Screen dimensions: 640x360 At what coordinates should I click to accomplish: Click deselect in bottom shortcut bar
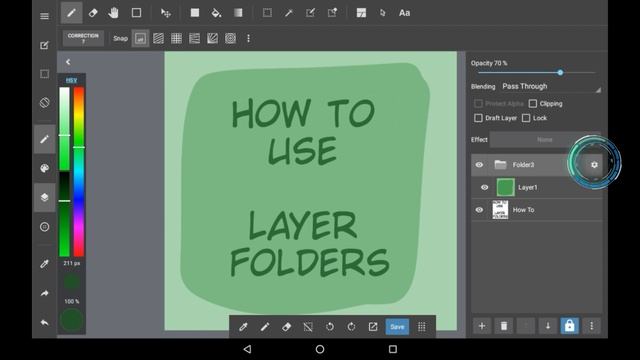click(308, 327)
